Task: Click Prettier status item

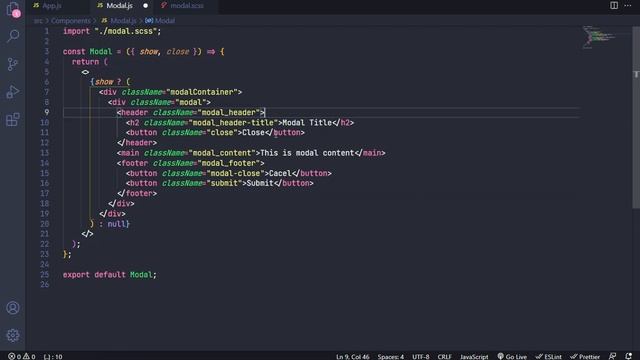Action: coord(585,356)
